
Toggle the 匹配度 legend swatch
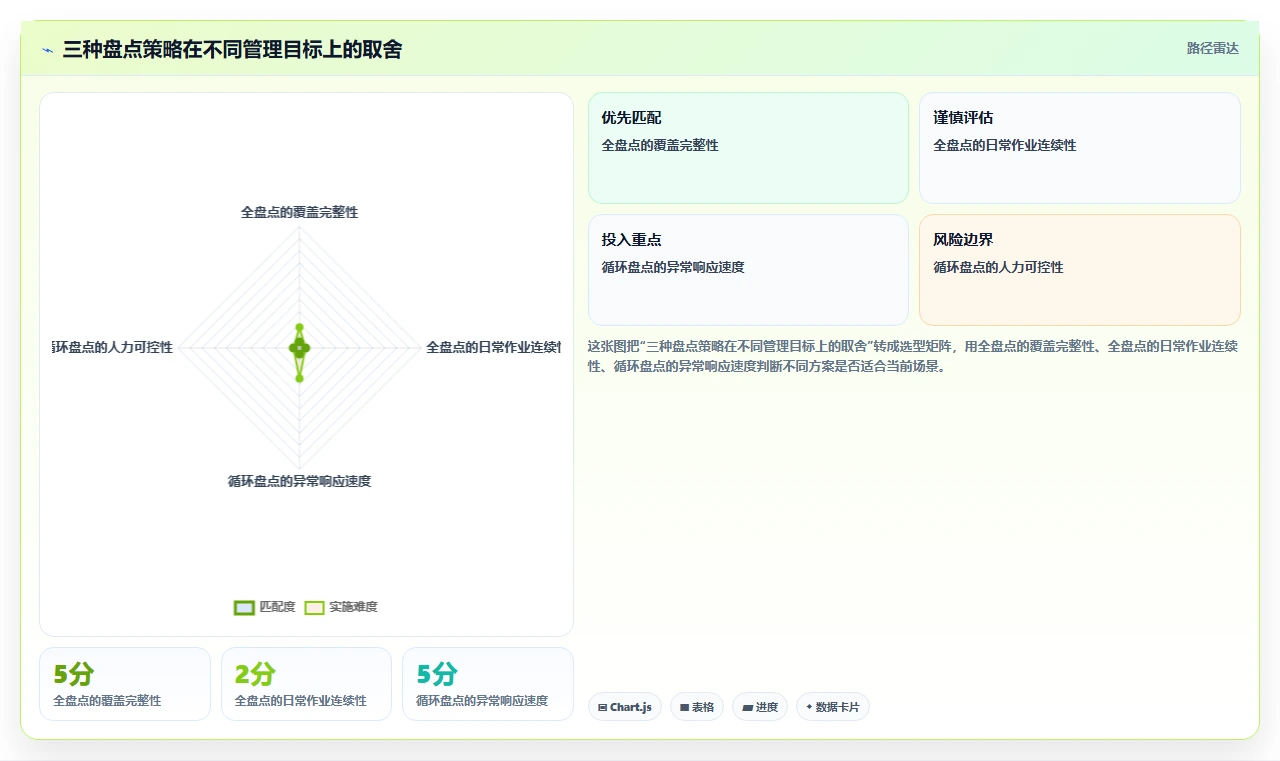[x=244, y=607]
